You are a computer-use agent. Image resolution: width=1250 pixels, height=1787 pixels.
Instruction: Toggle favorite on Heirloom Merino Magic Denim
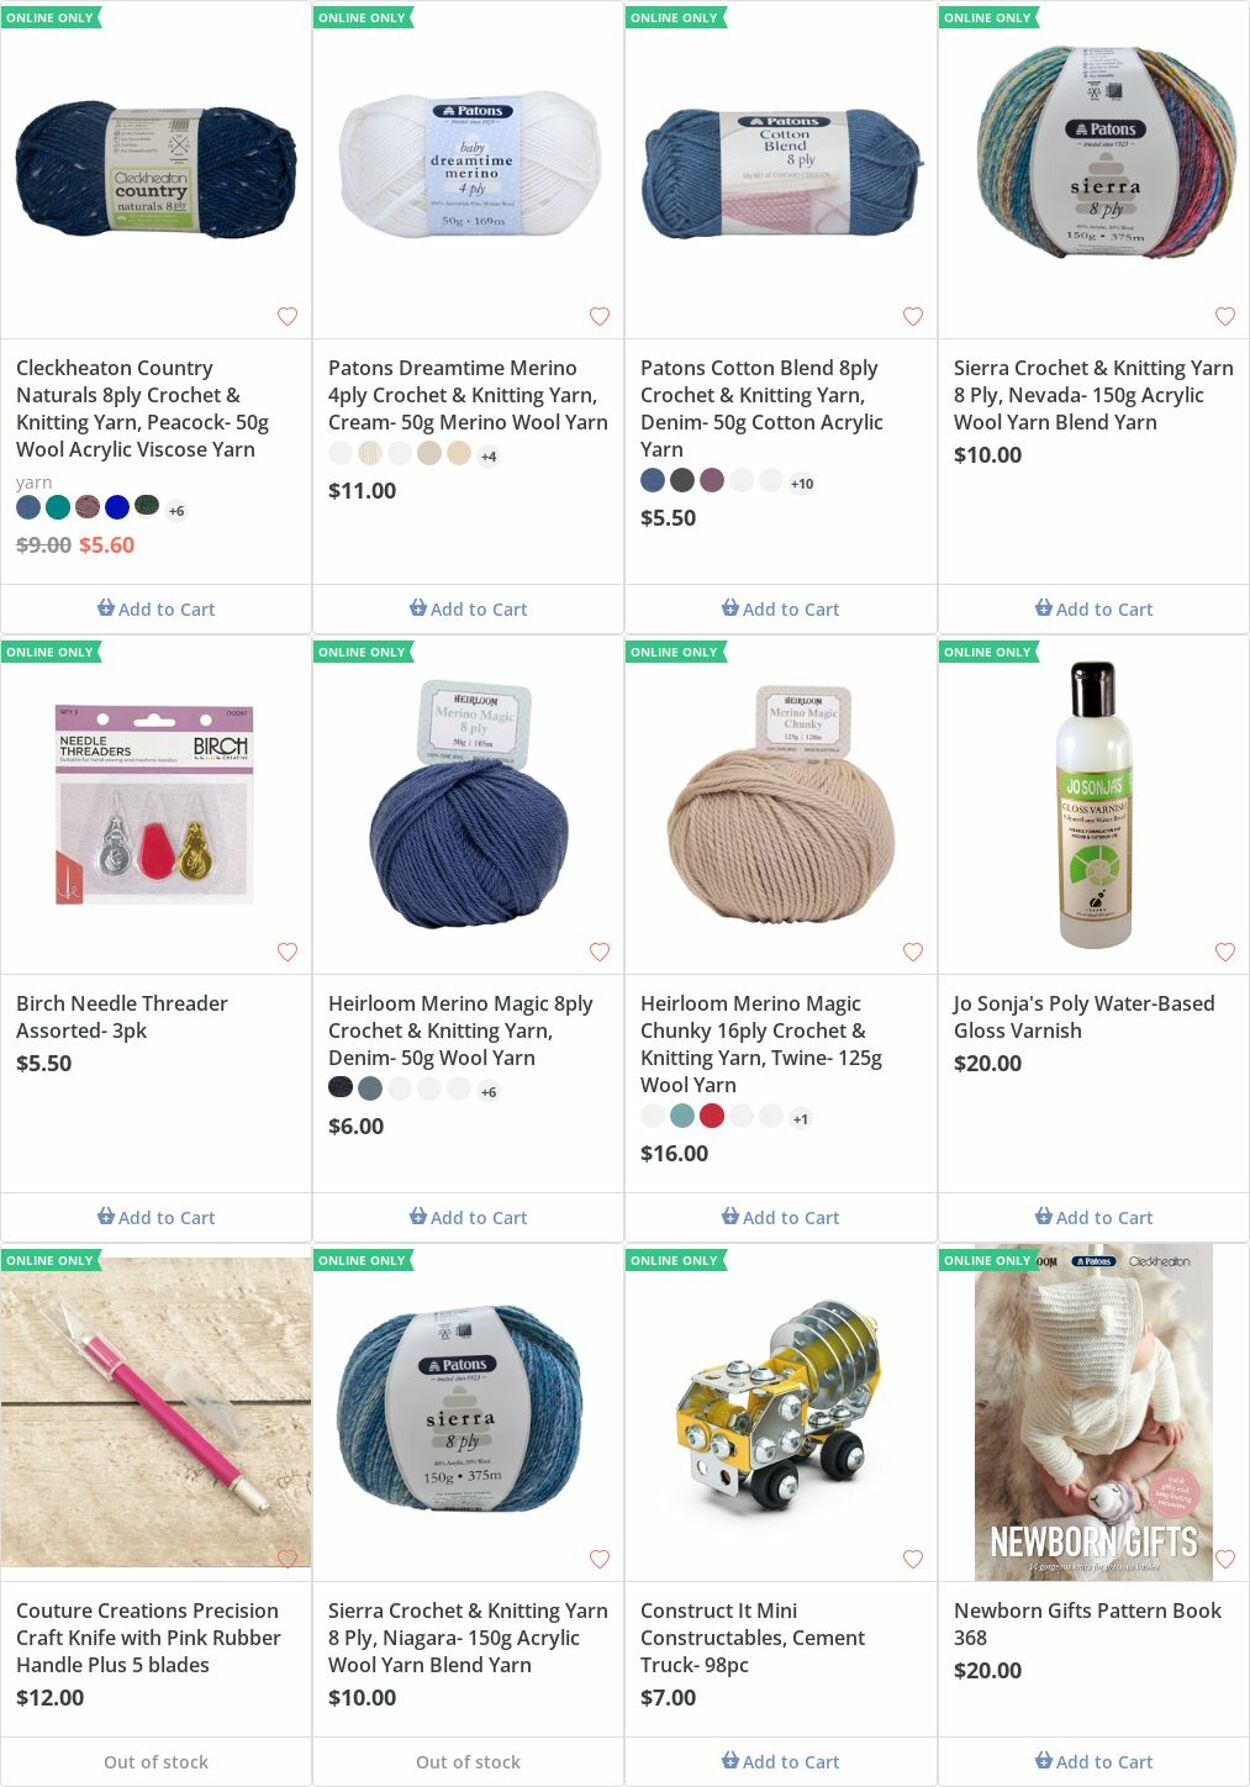click(x=599, y=952)
